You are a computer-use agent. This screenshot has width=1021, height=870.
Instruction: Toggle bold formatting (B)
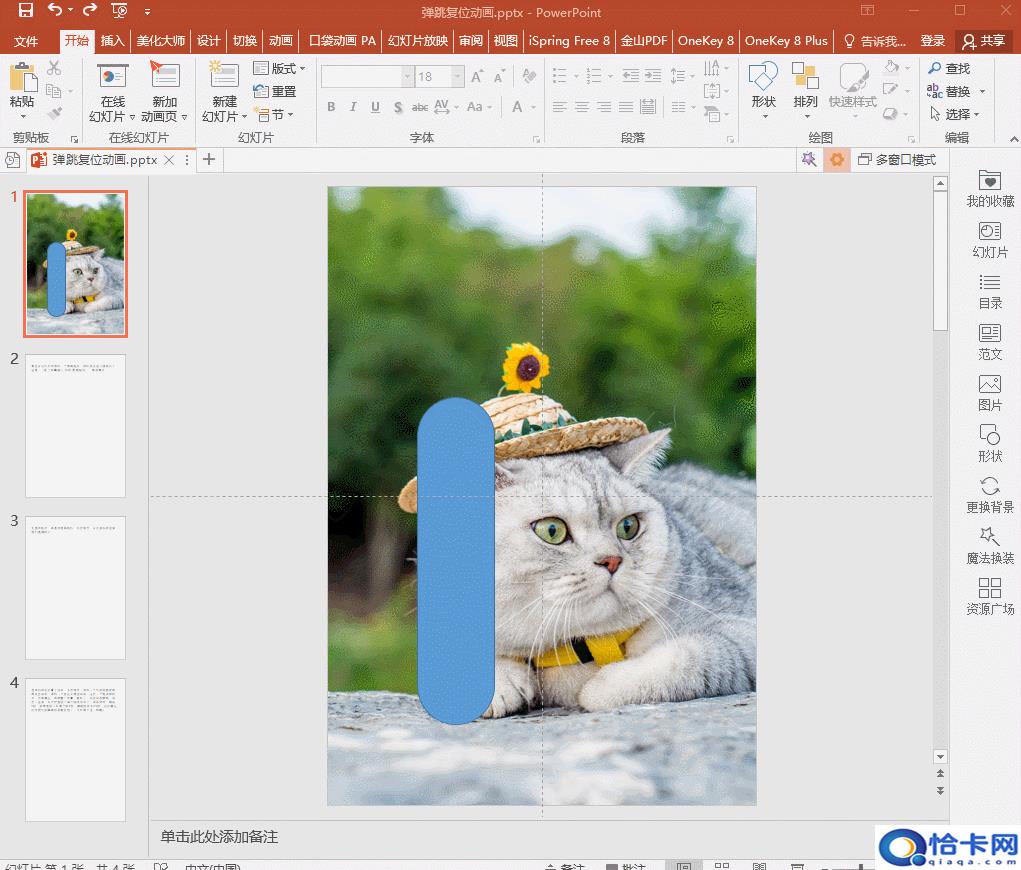tap(331, 107)
